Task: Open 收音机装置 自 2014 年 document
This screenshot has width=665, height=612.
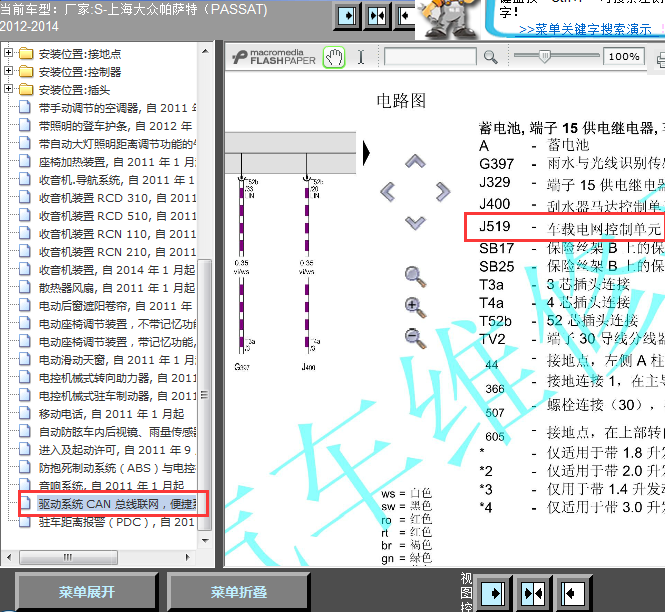Action: pyautogui.click(x=117, y=270)
